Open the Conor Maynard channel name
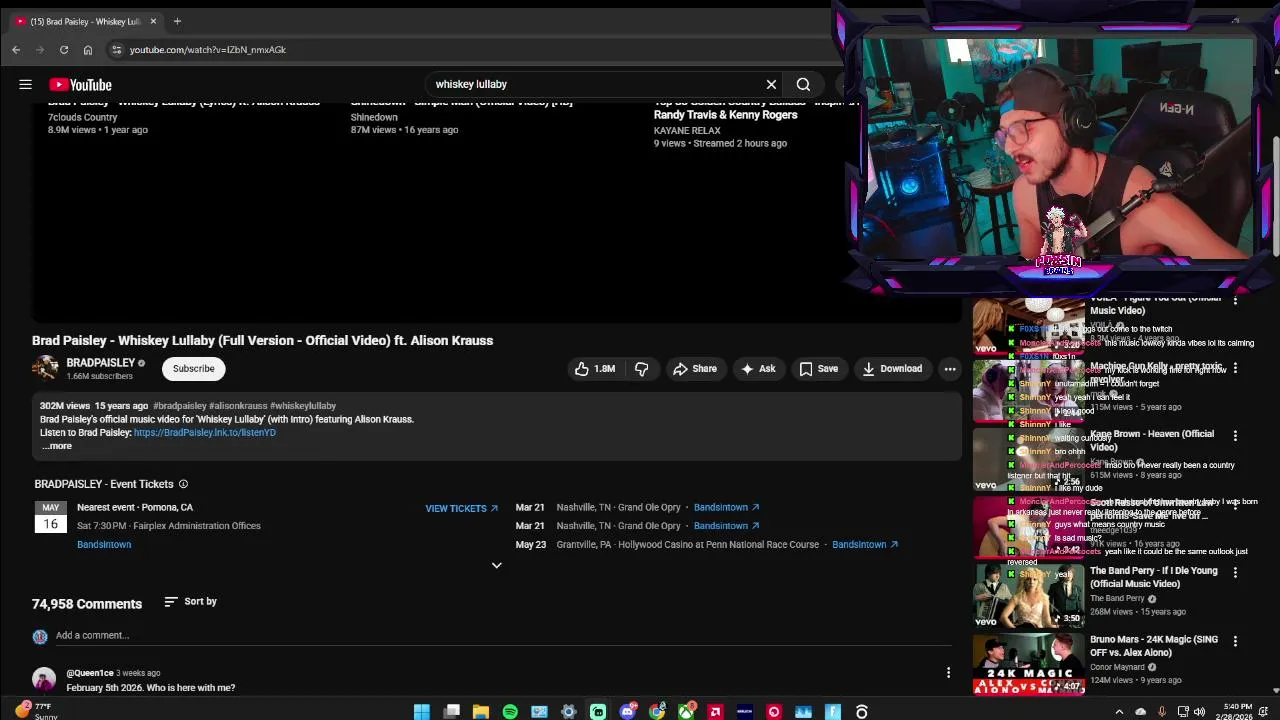Screen dimensions: 1280x720 (1118, 667)
